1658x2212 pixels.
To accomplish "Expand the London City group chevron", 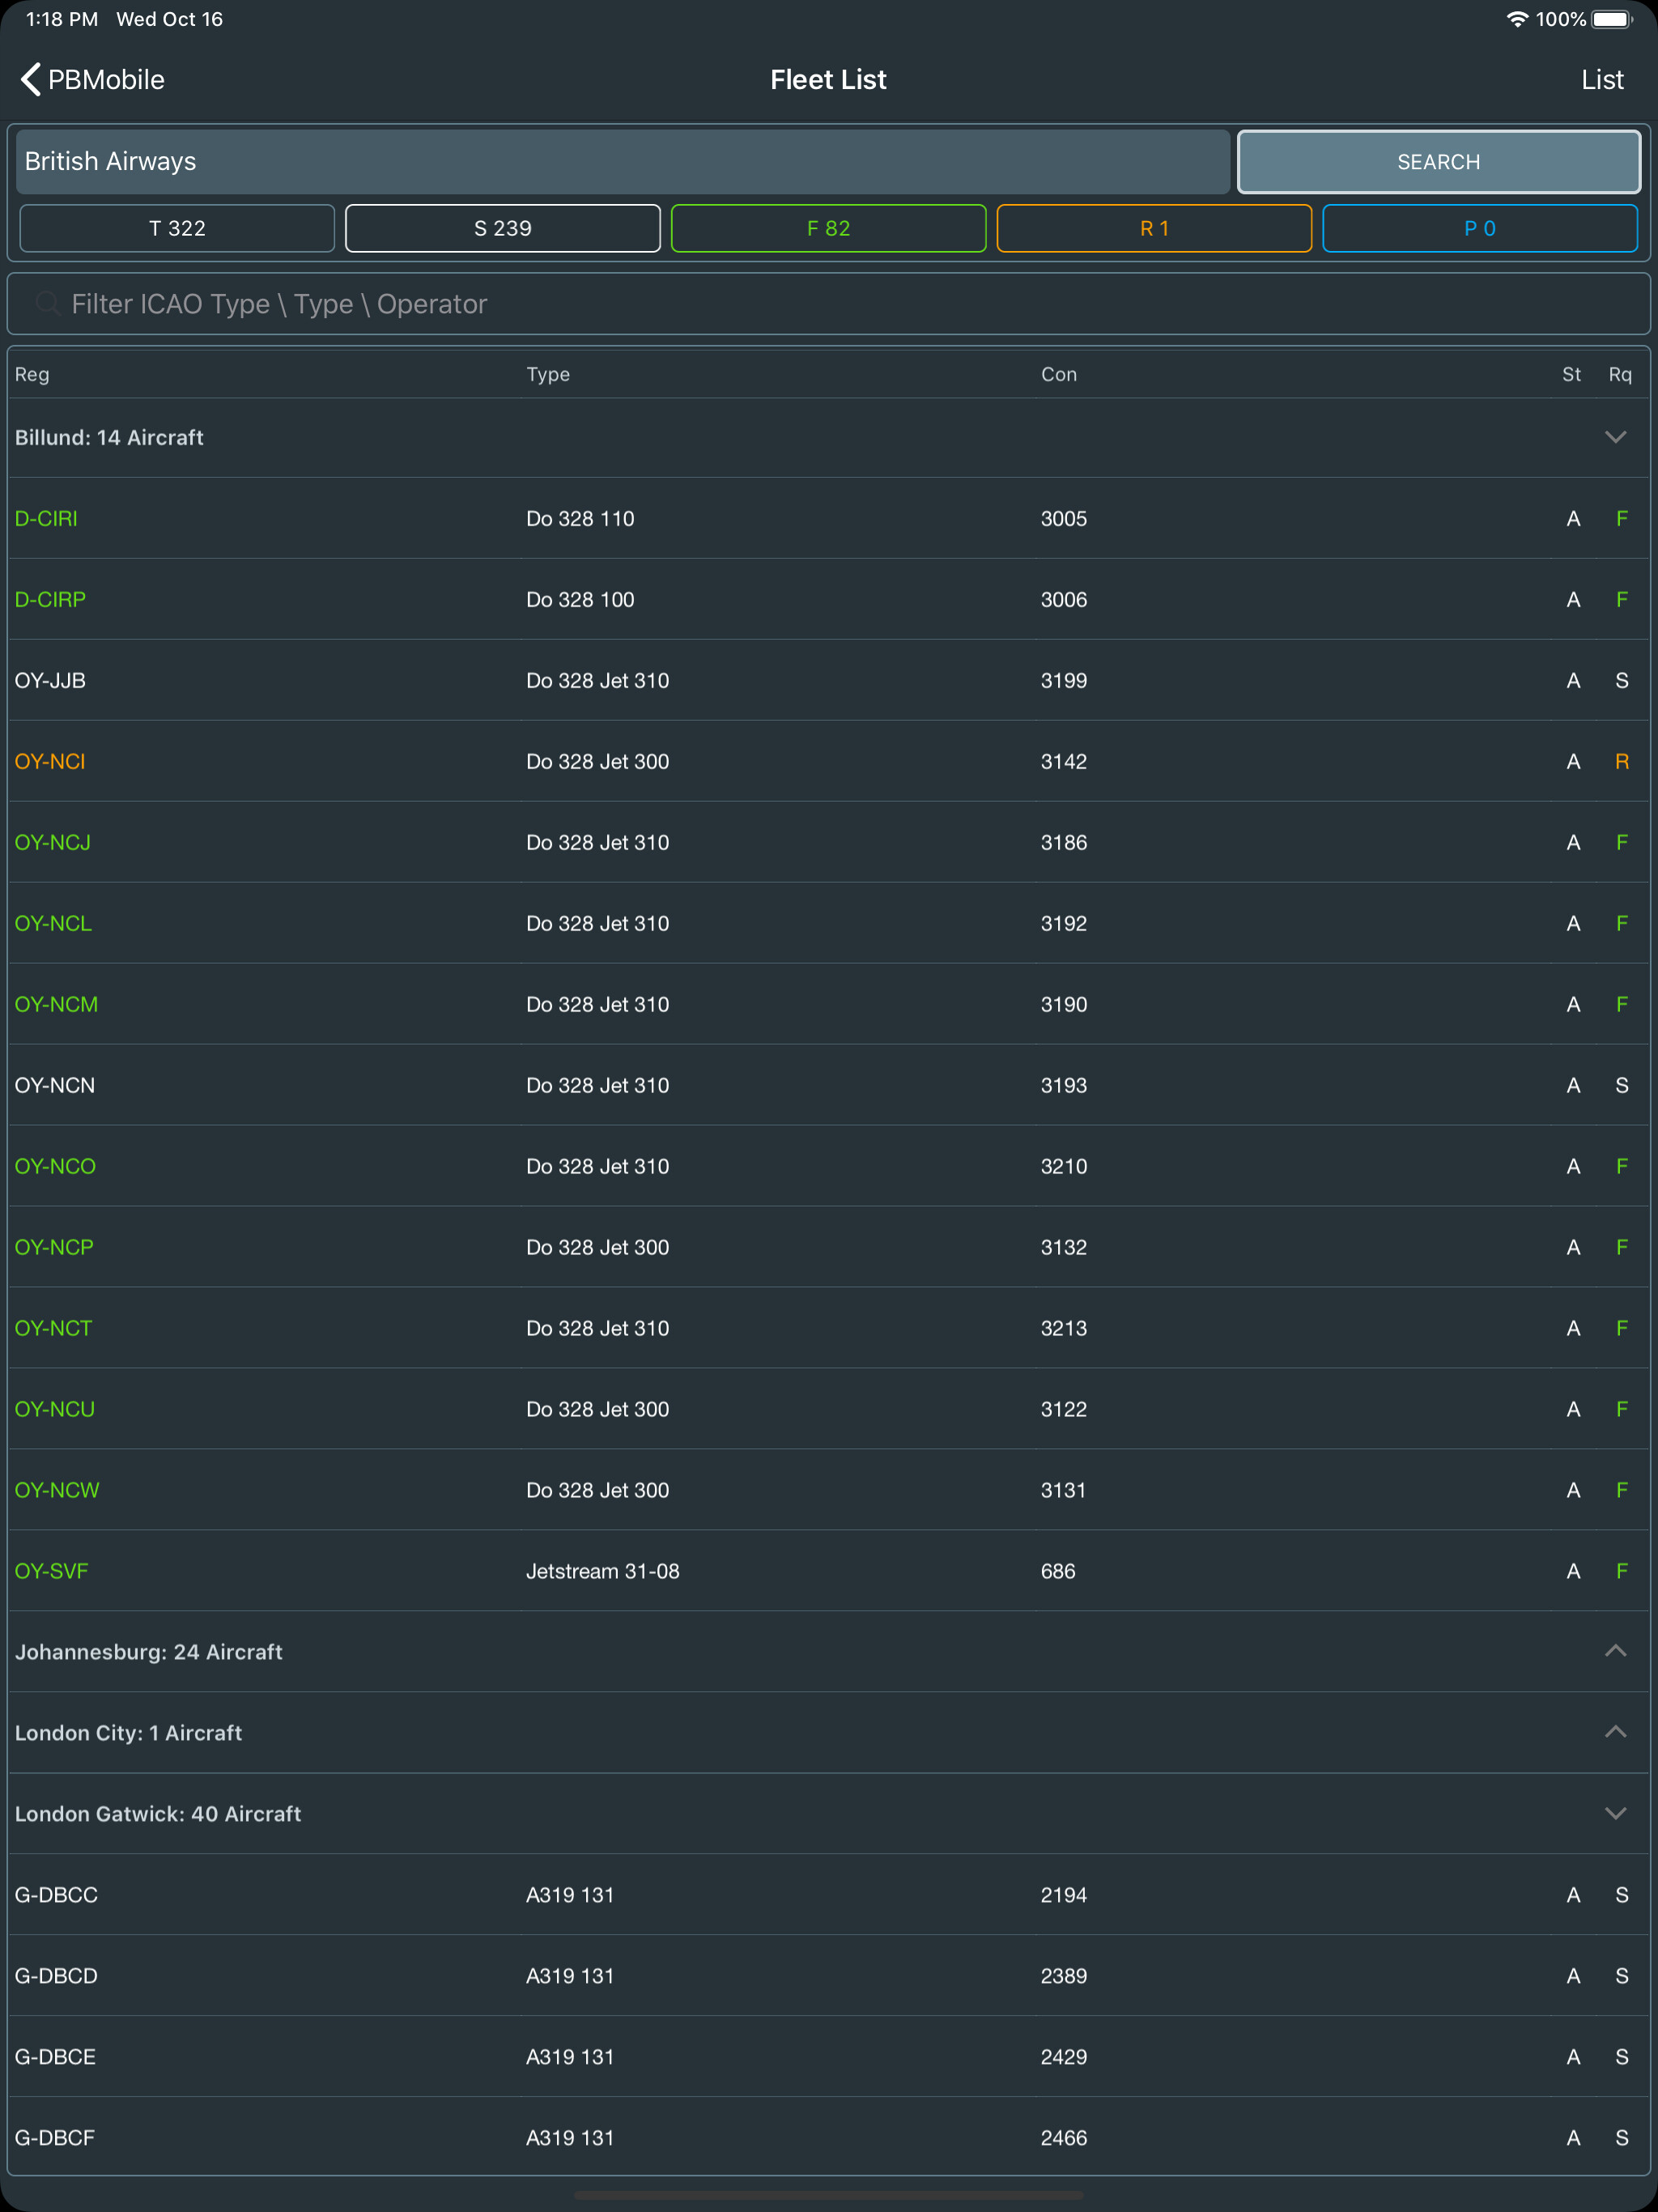I will [1615, 1732].
